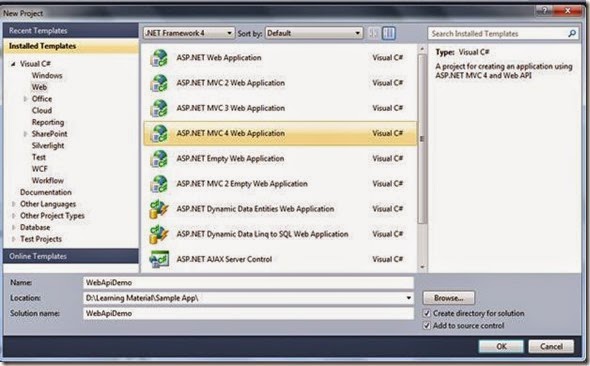Expand the SharePoint tree node

click(25, 134)
